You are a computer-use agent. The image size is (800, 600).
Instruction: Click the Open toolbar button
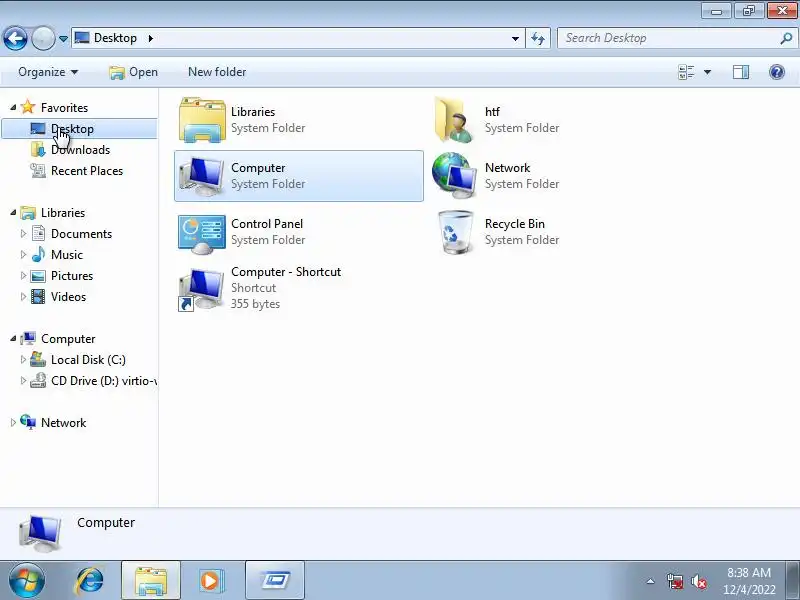point(133,72)
